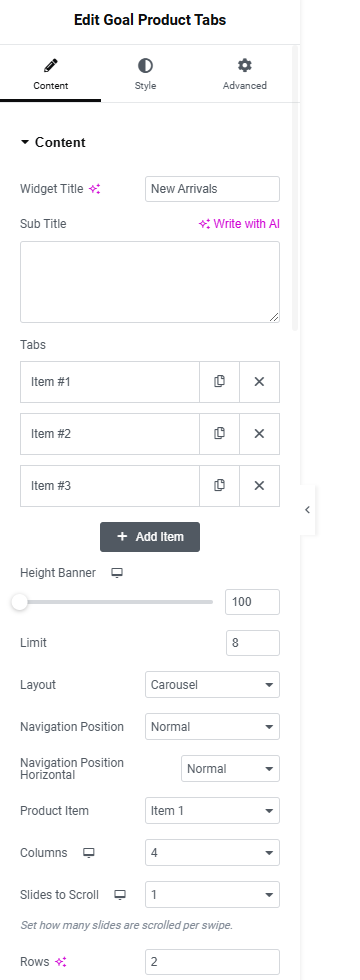Delete tab Item #1
Image resolution: width=360 pixels, height=980 pixels.
click(259, 381)
